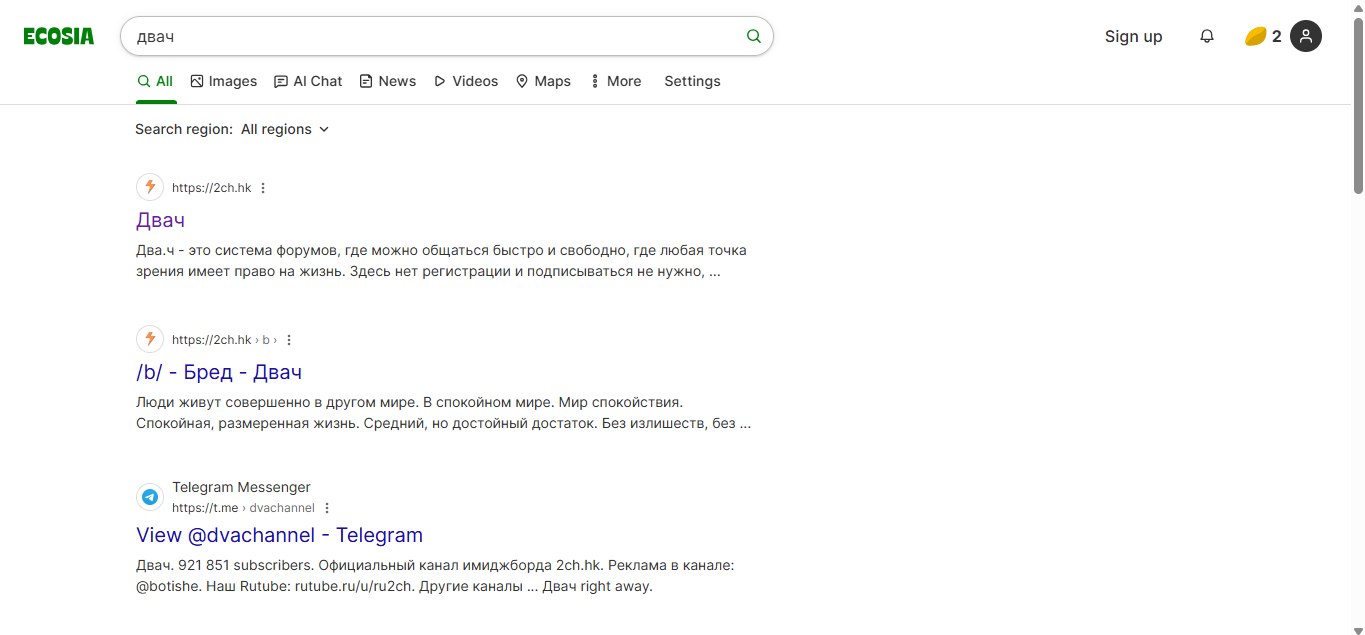Click the snippet starting "Два.ч - это система"
1365x635 pixels.
coord(441,260)
